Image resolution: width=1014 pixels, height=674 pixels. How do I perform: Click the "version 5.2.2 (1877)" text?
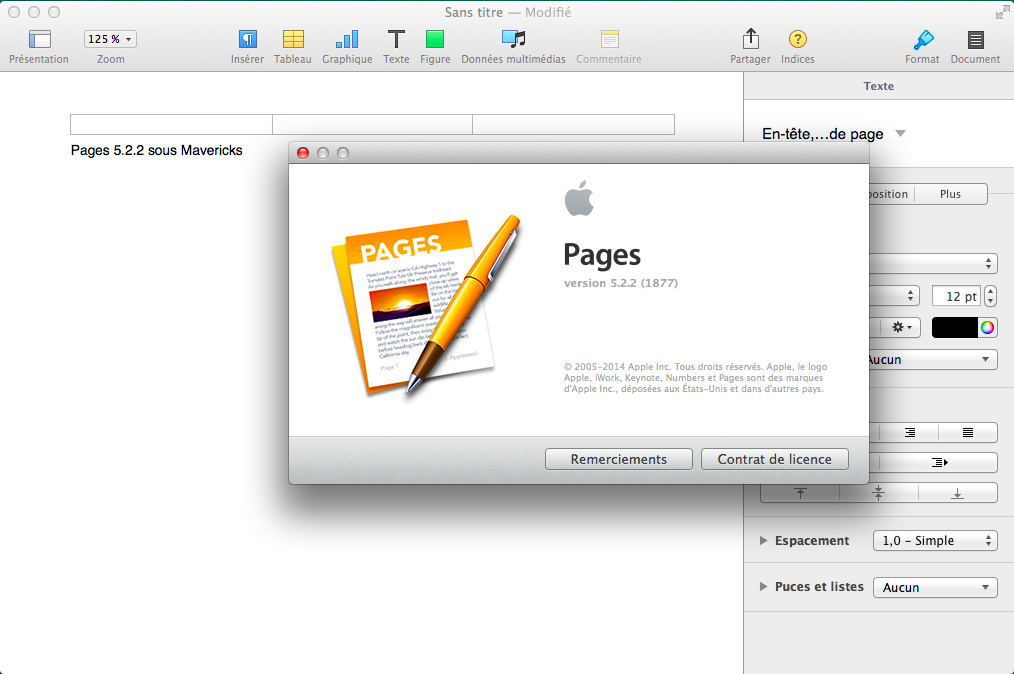(x=621, y=283)
